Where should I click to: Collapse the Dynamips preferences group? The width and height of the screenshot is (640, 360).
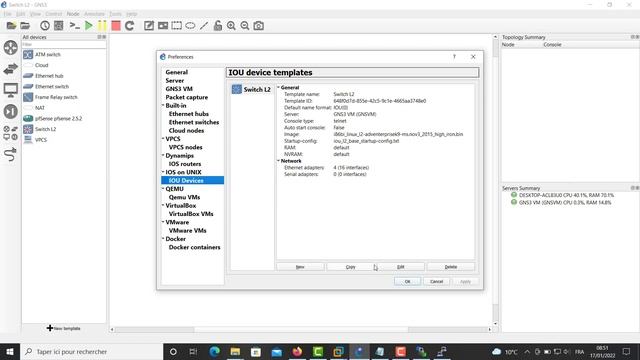tap(163, 156)
